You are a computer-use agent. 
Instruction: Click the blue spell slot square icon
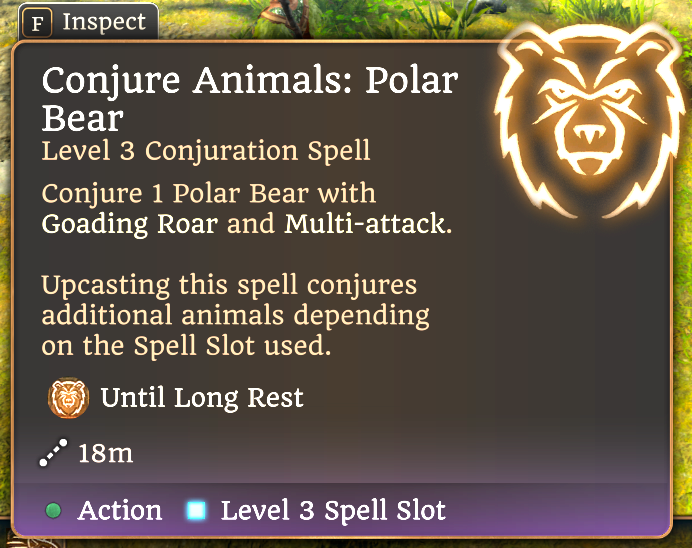coord(196,511)
